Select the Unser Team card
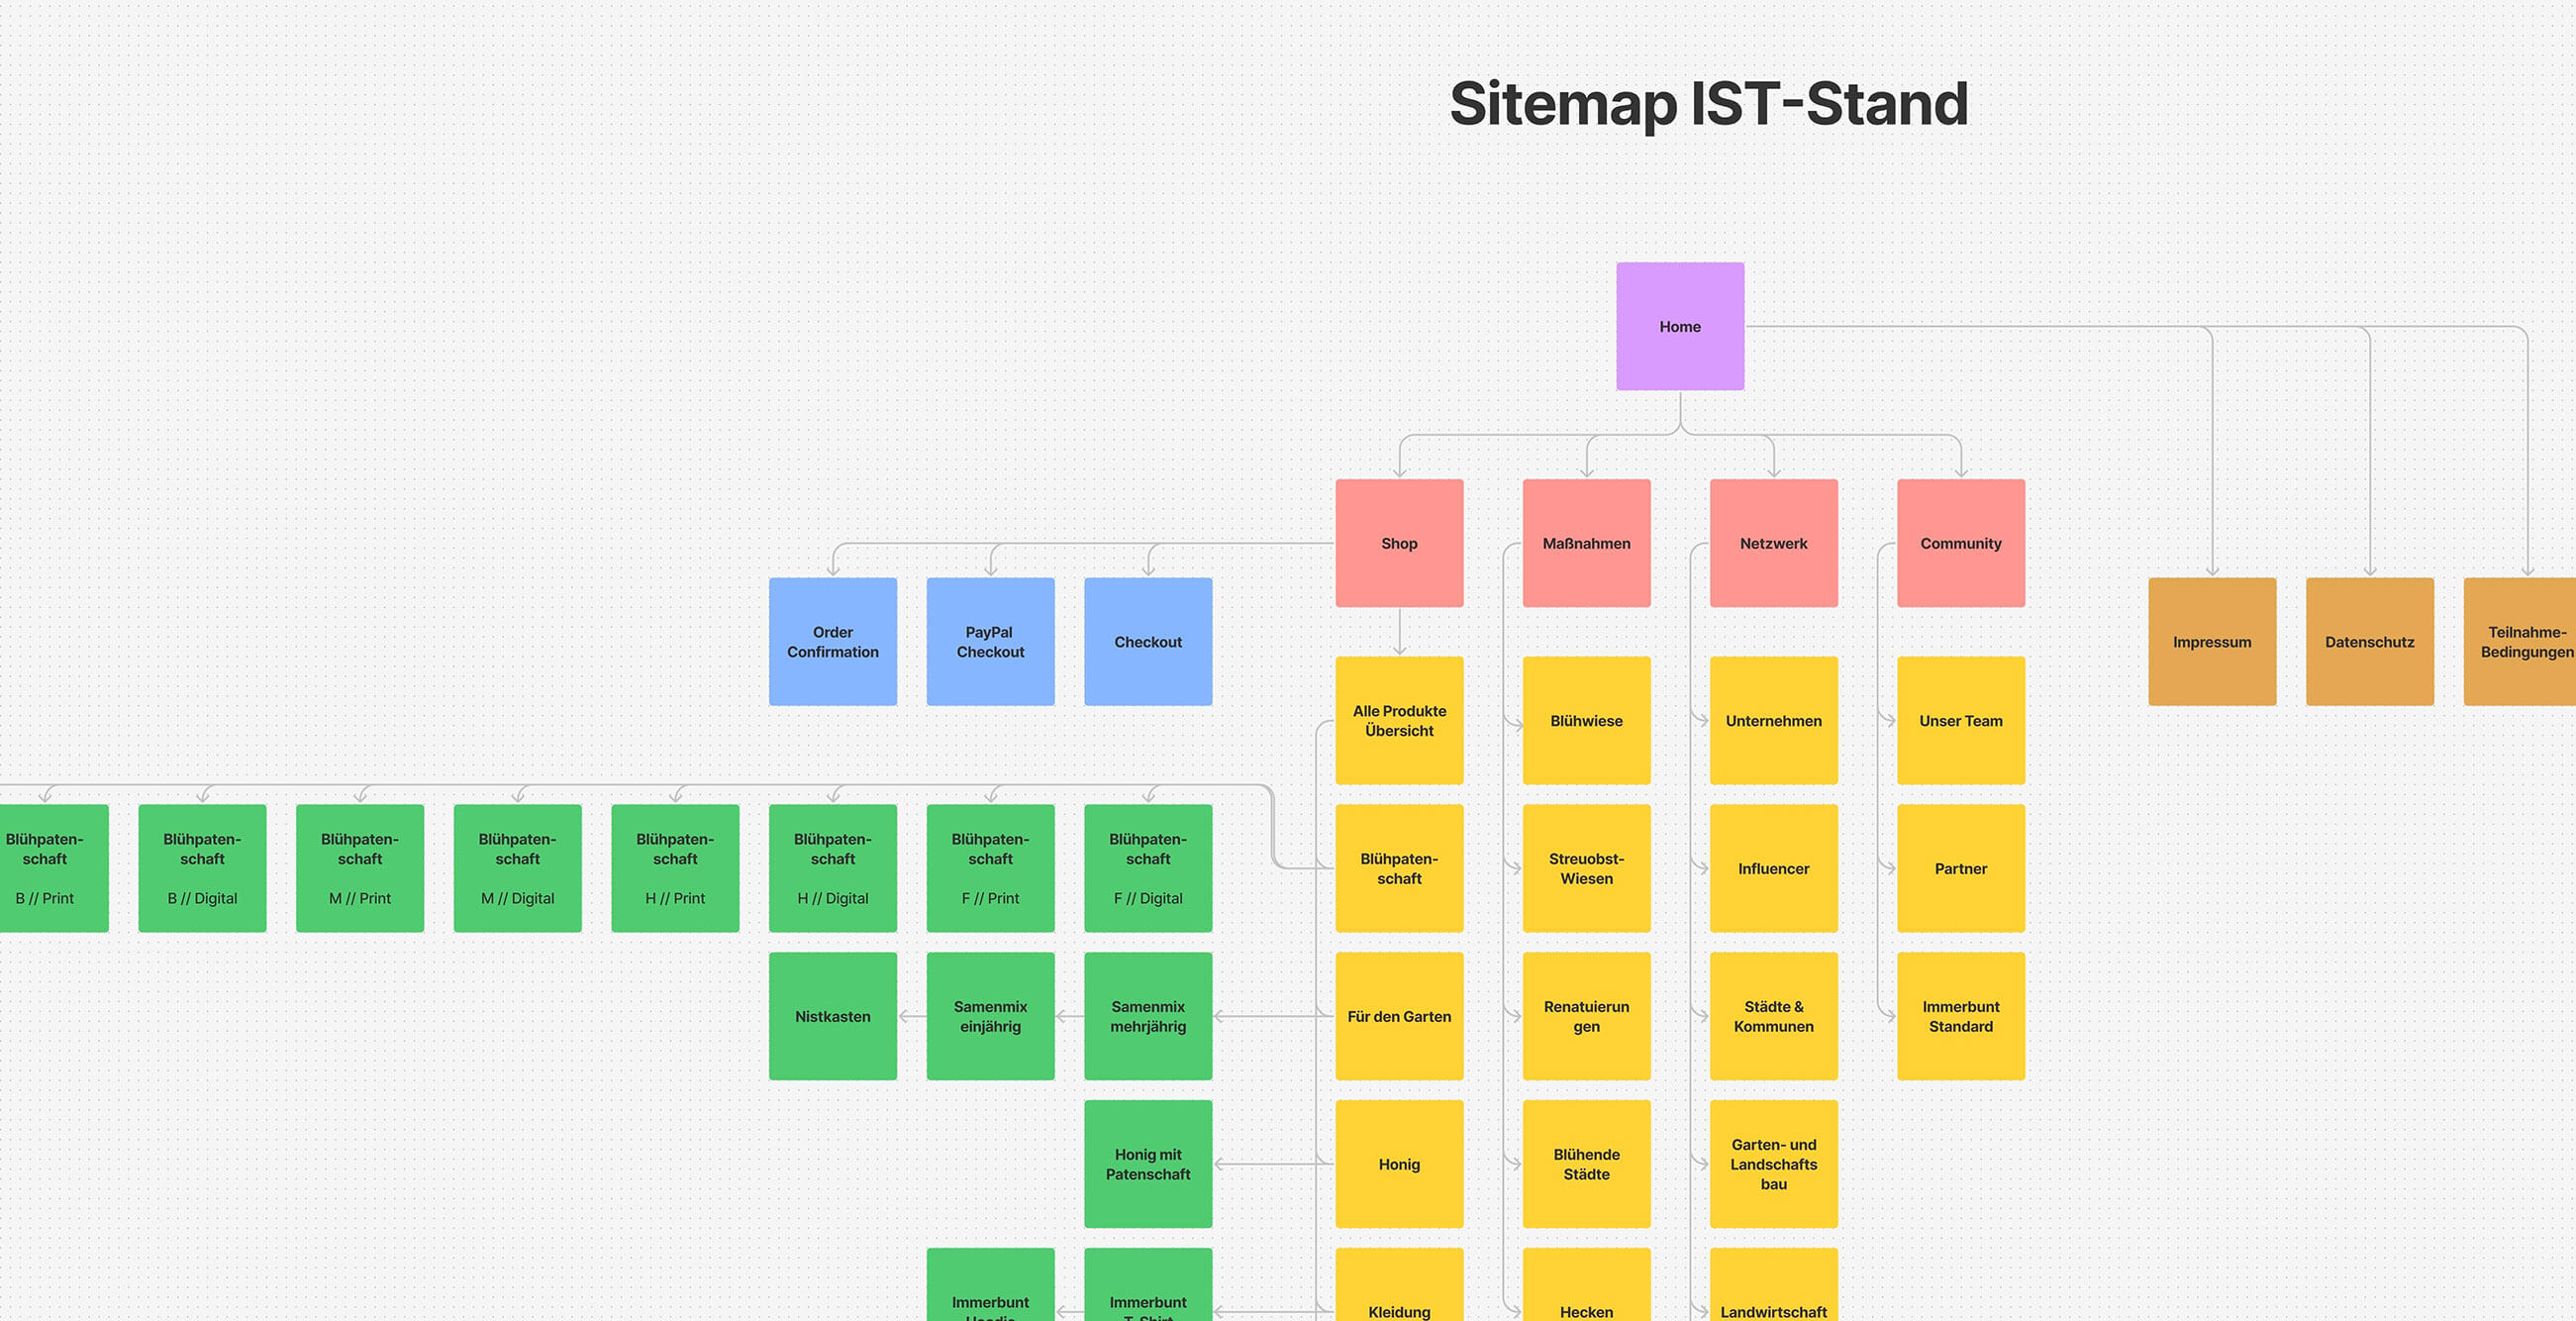2576x1321 pixels. click(x=1961, y=720)
